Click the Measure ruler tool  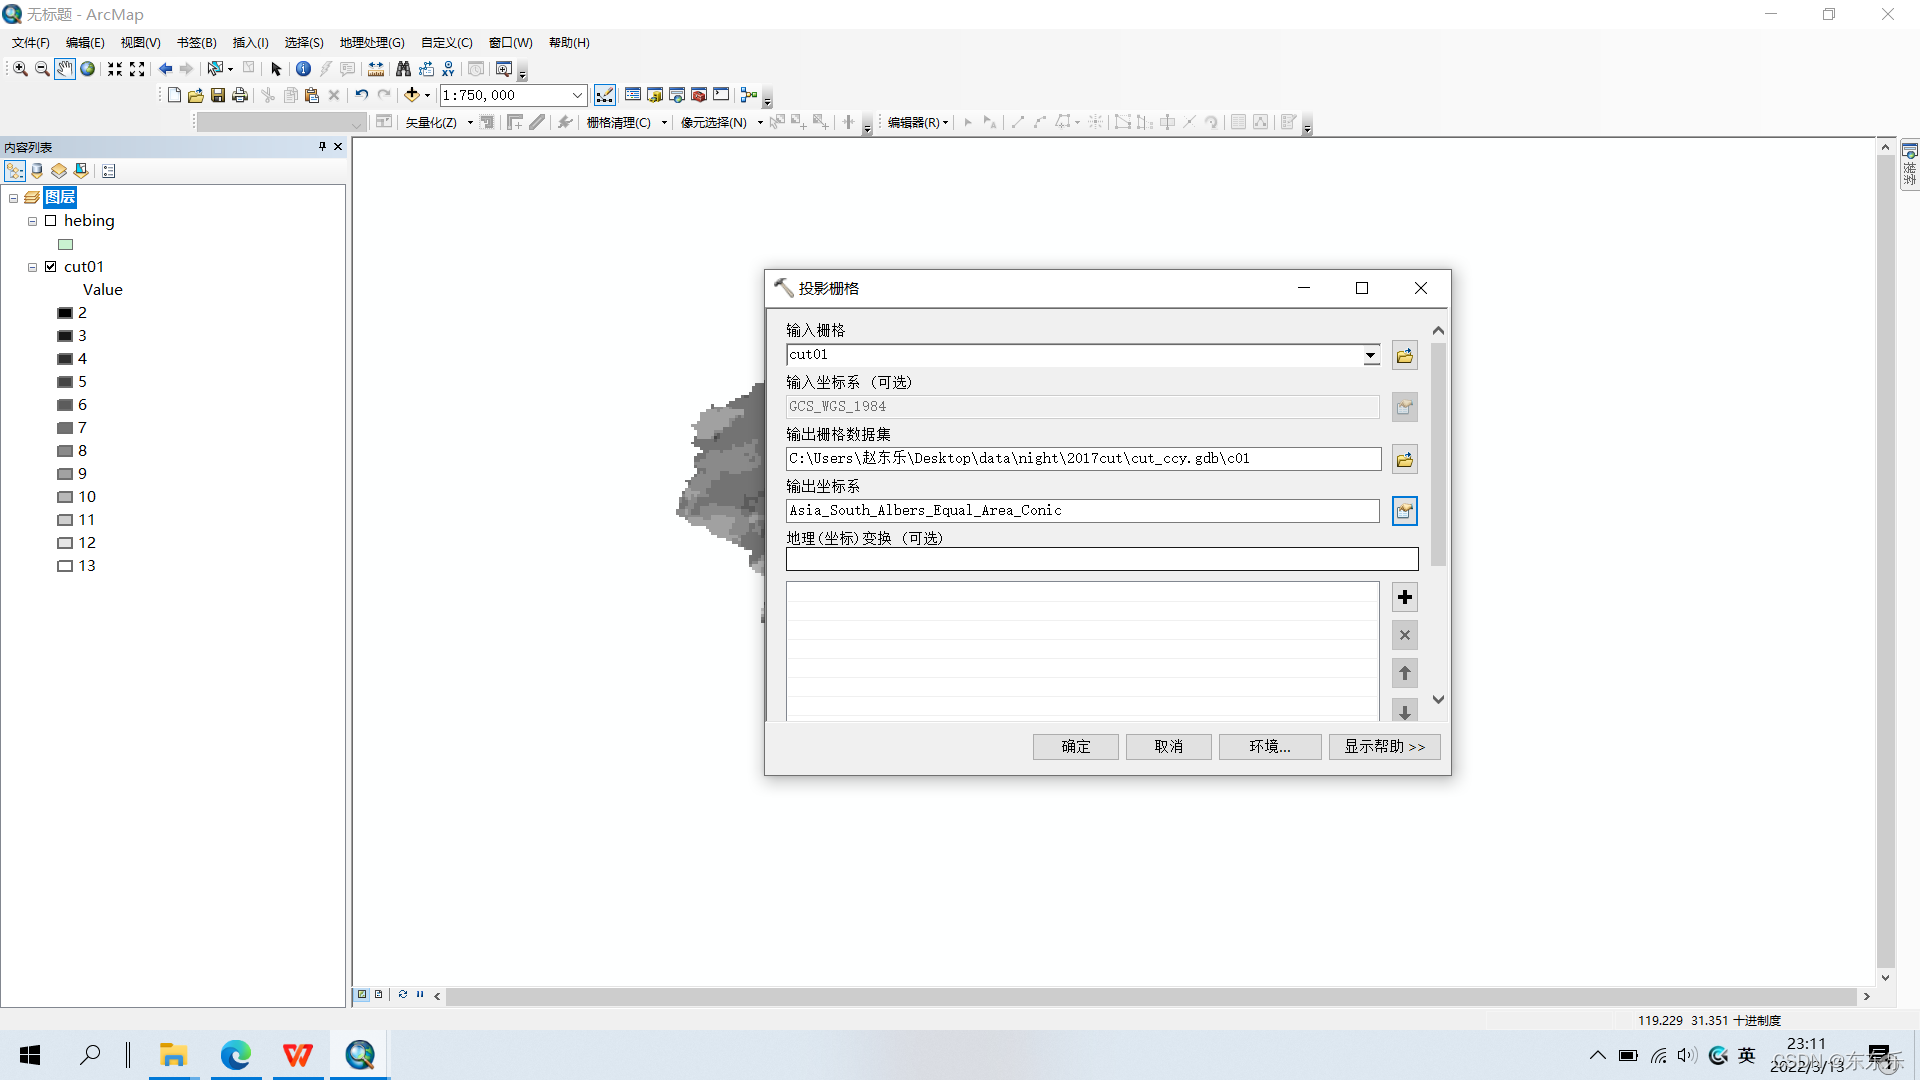pyautogui.click(x=376, y=69)
